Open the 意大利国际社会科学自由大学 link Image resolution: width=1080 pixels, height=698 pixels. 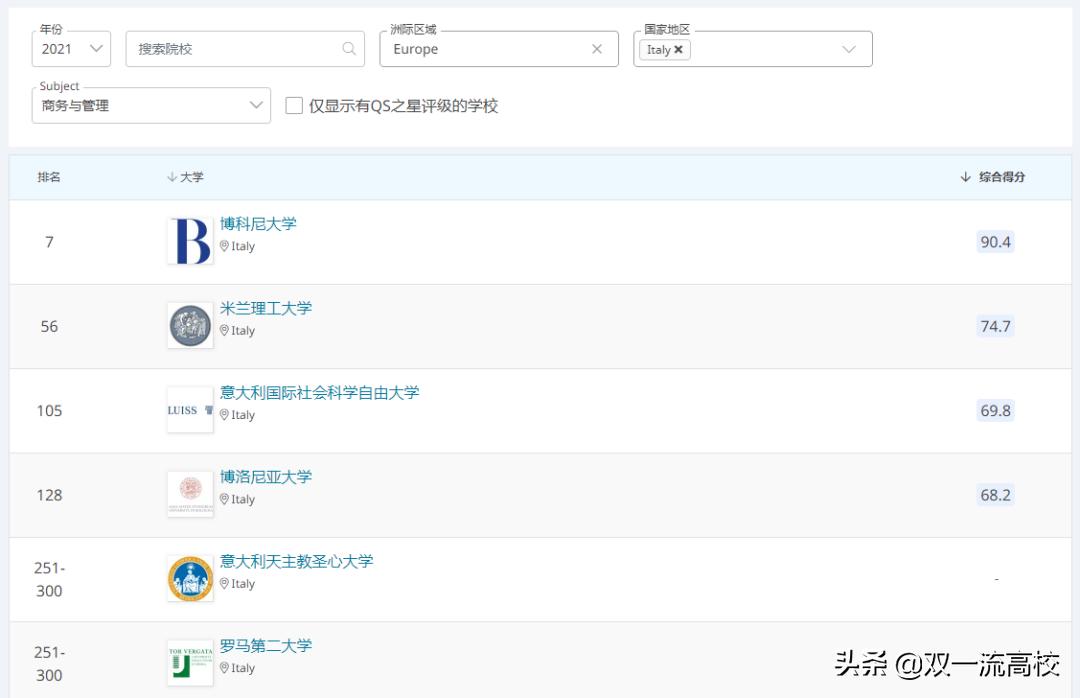pyautogui.click(x=319, y=393)
